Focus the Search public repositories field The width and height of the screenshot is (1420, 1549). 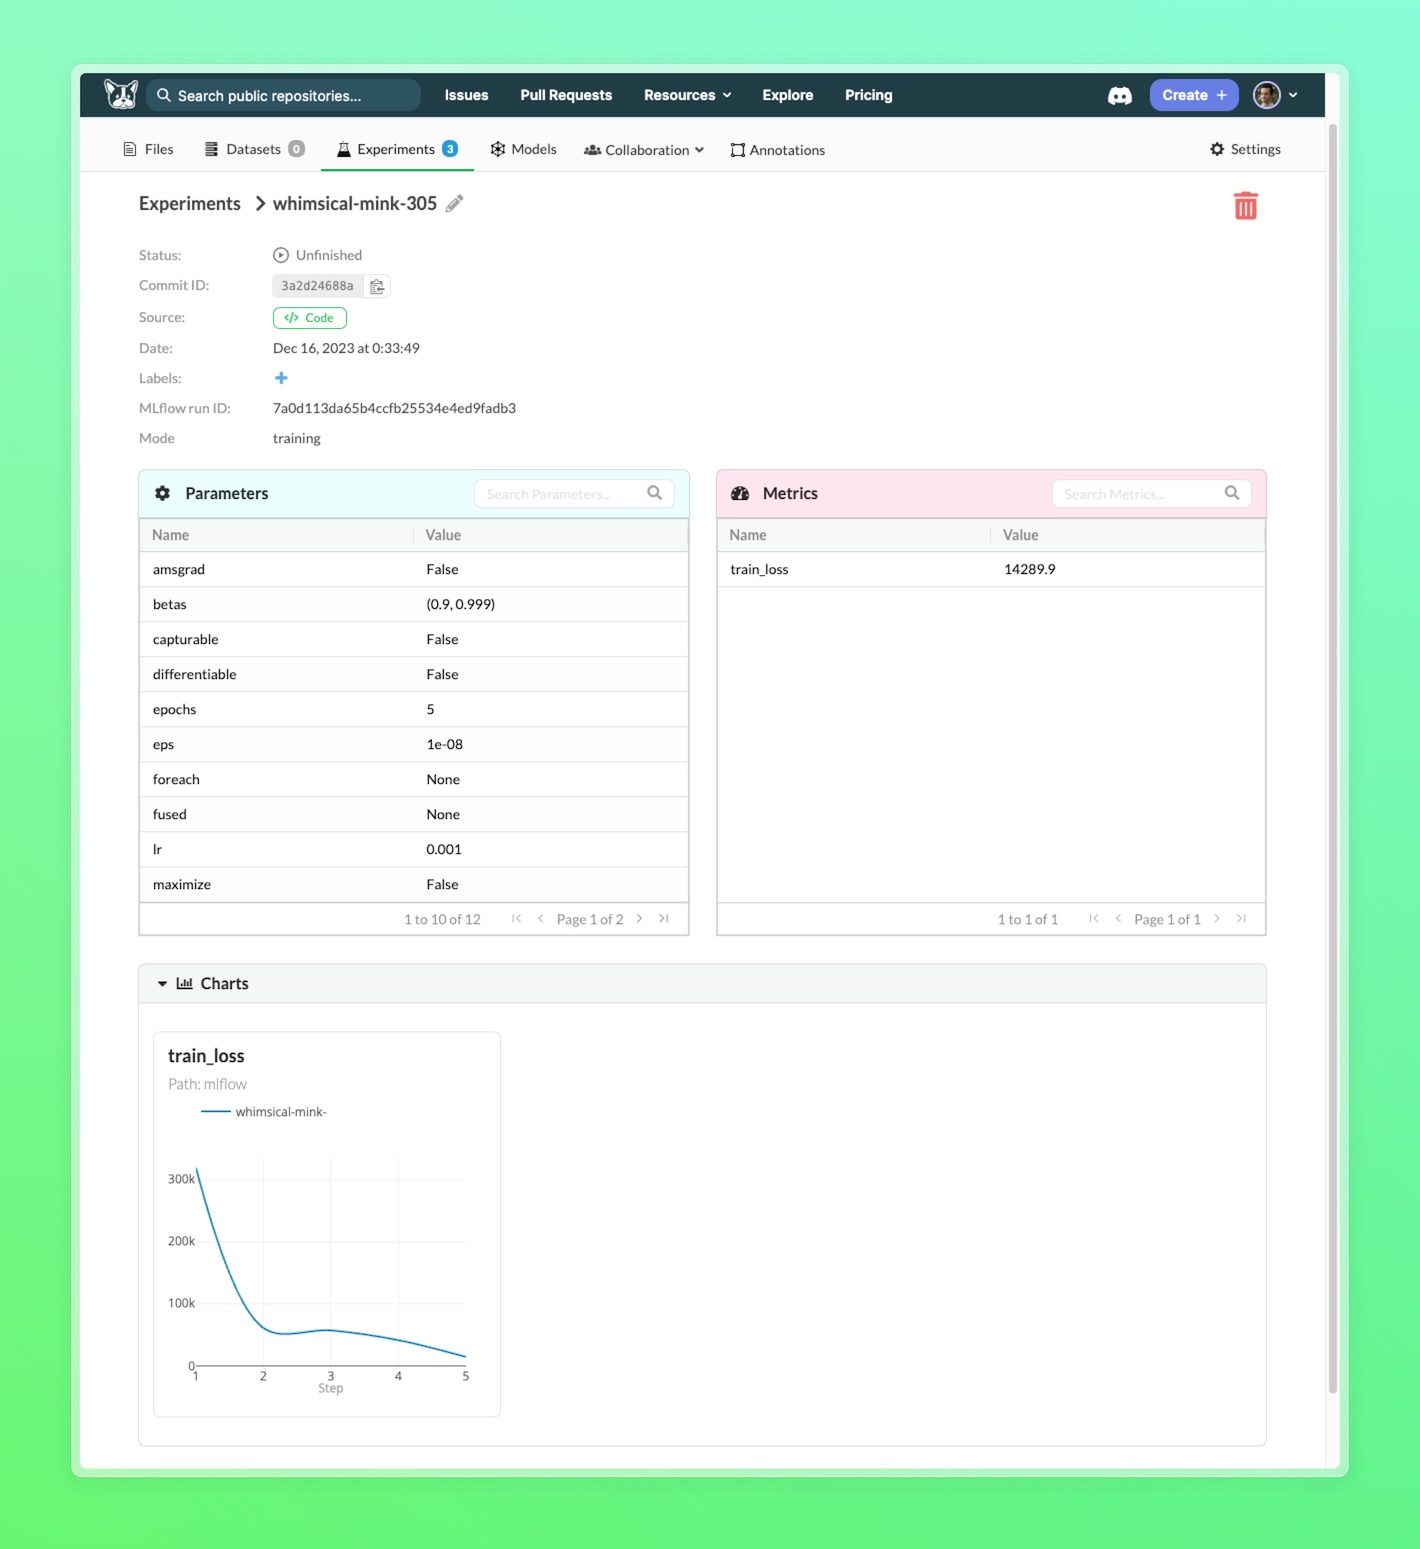click(285, 96)
